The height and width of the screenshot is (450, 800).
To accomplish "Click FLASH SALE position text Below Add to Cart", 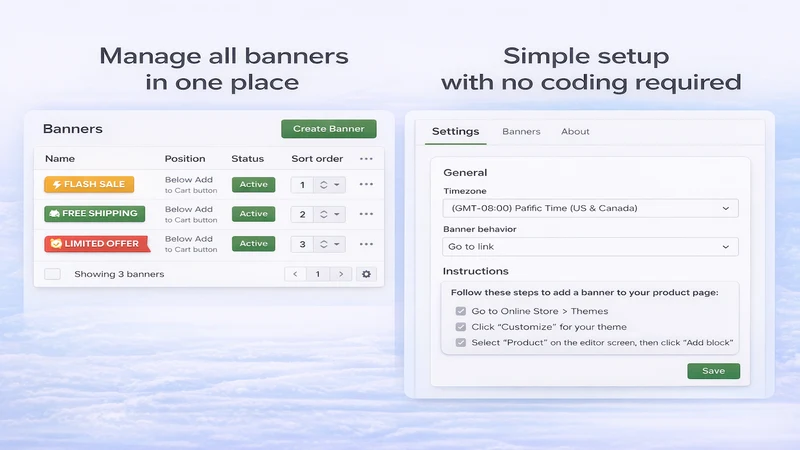I will point(191,185).
